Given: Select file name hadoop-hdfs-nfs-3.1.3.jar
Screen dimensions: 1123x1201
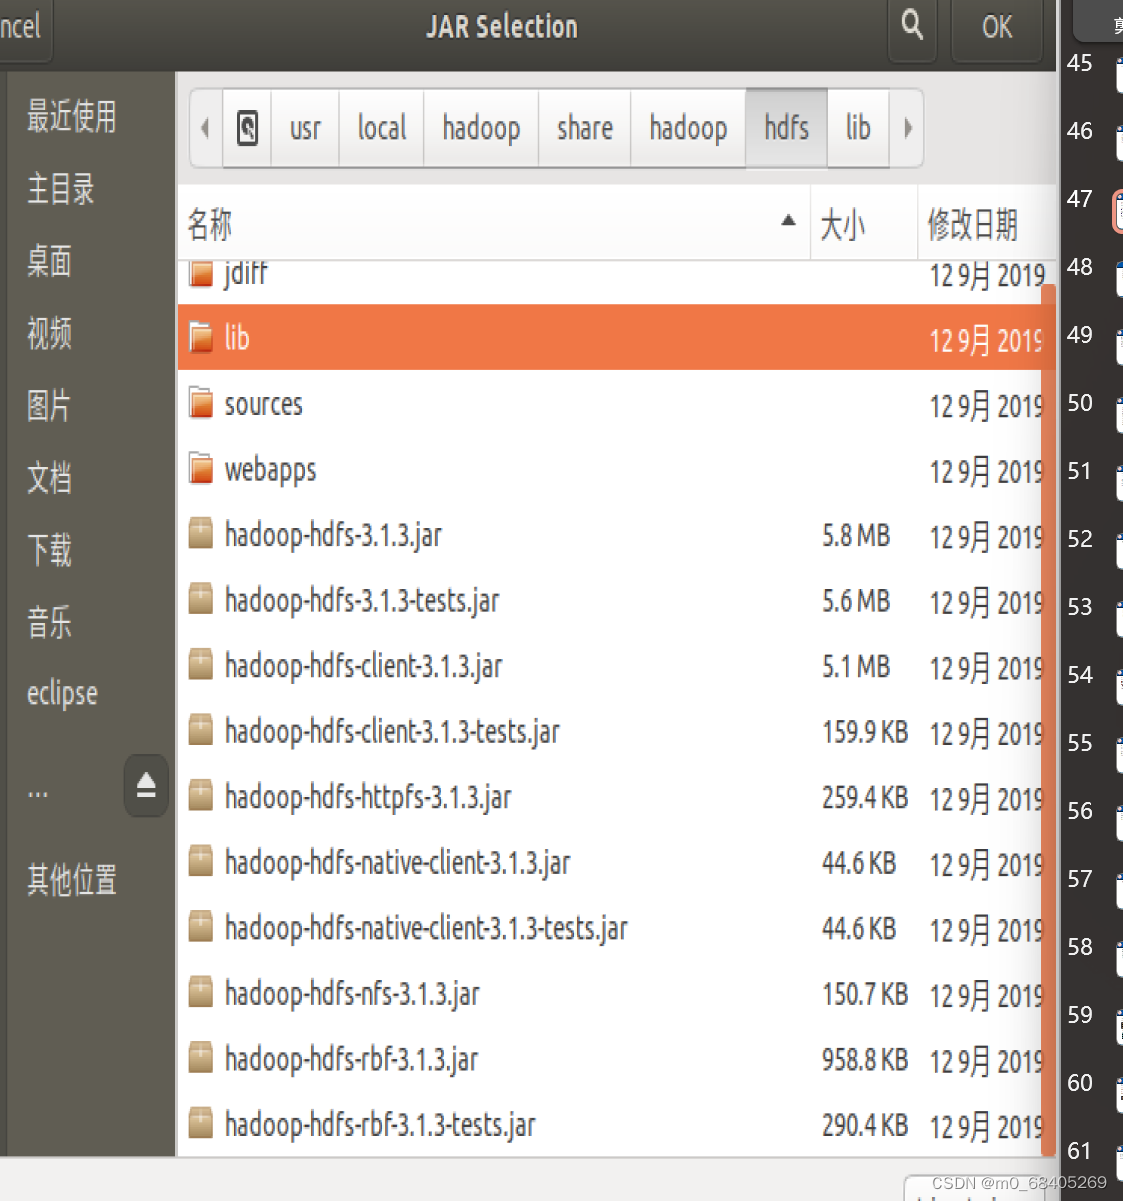Looking at the screenshot, I should [x=352, y=994].
